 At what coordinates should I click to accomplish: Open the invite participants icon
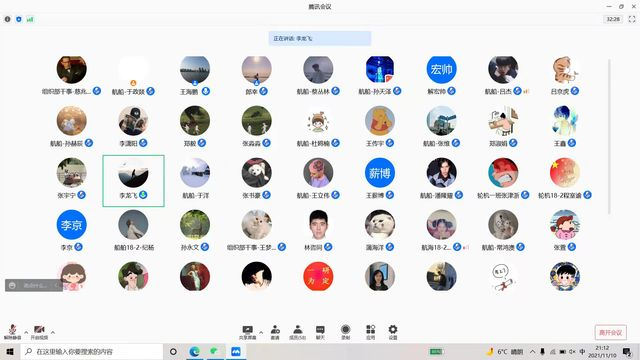point(275,332)
